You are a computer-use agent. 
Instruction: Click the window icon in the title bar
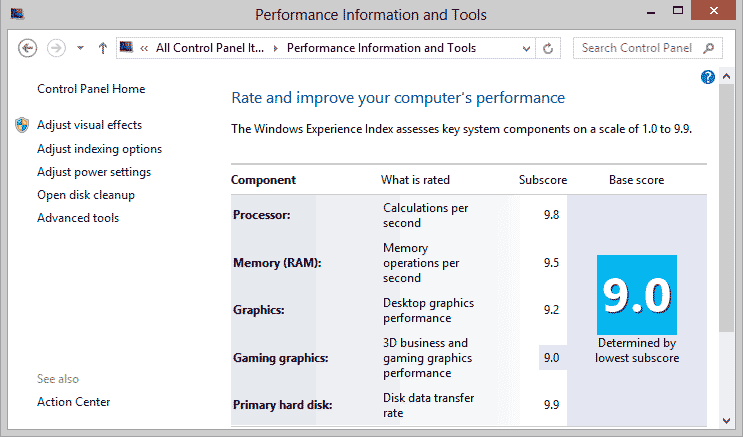(18, 14)
